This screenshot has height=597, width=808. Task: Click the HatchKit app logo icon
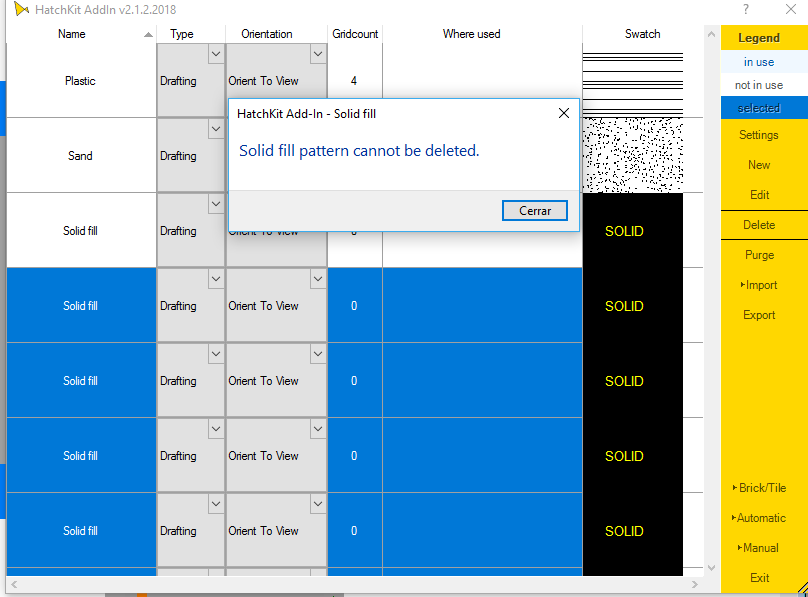pos(21,9)
